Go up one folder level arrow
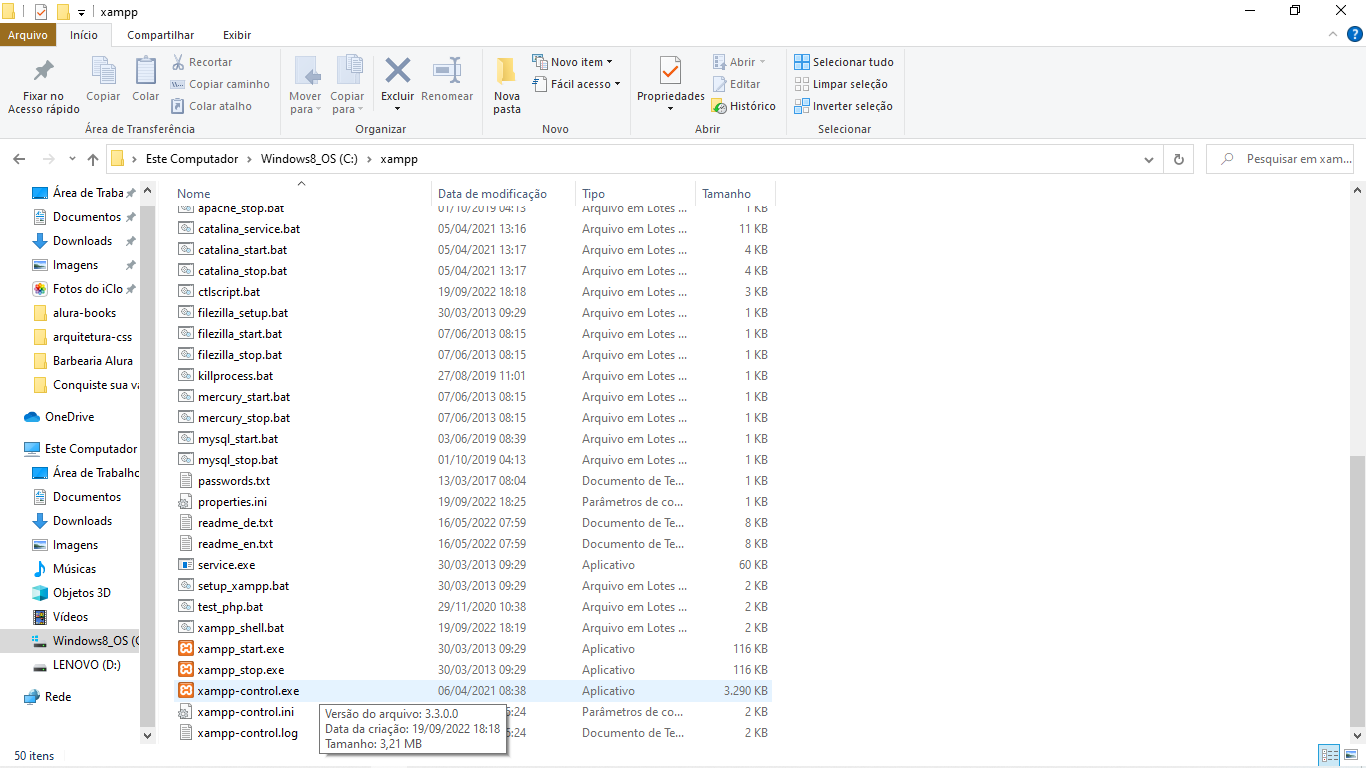This screenshot has height=768, width=1366. (x=93, y=159)
